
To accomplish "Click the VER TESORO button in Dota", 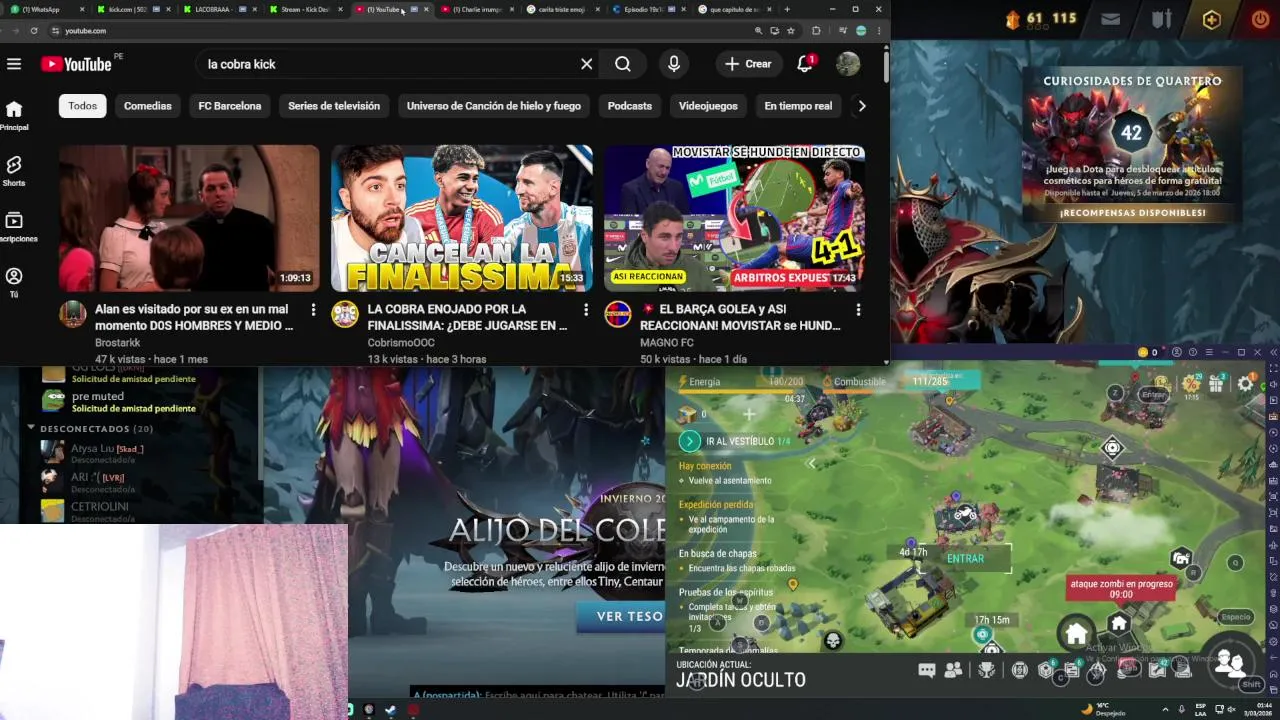I will (628, 616).
